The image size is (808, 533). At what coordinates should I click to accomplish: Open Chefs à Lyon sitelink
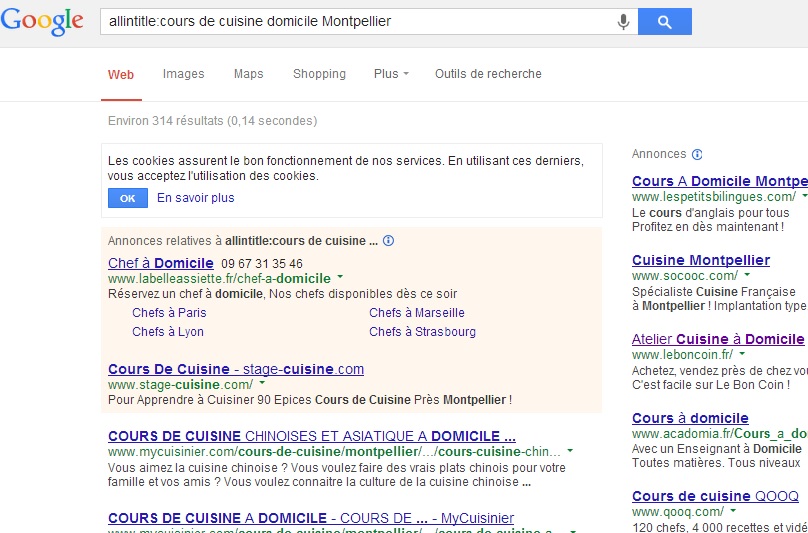coord(168,332)
